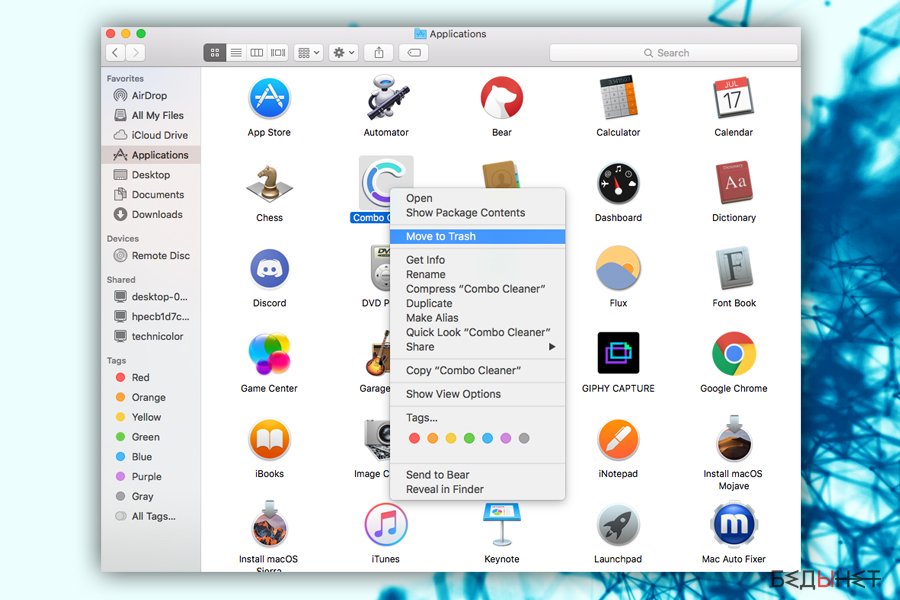Choose Quick Look "Combo Cleaner"
The height and width of the screenshot is (600, 900).
pos(477,332)
